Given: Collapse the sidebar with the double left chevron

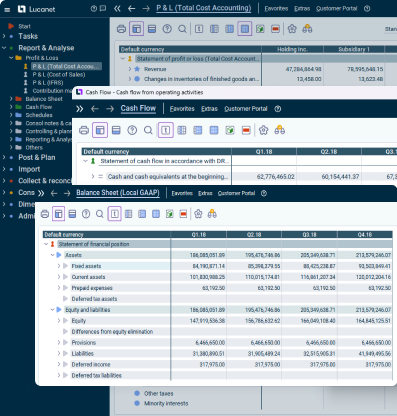Looking at the screenshot, I should tap(117, 8).
